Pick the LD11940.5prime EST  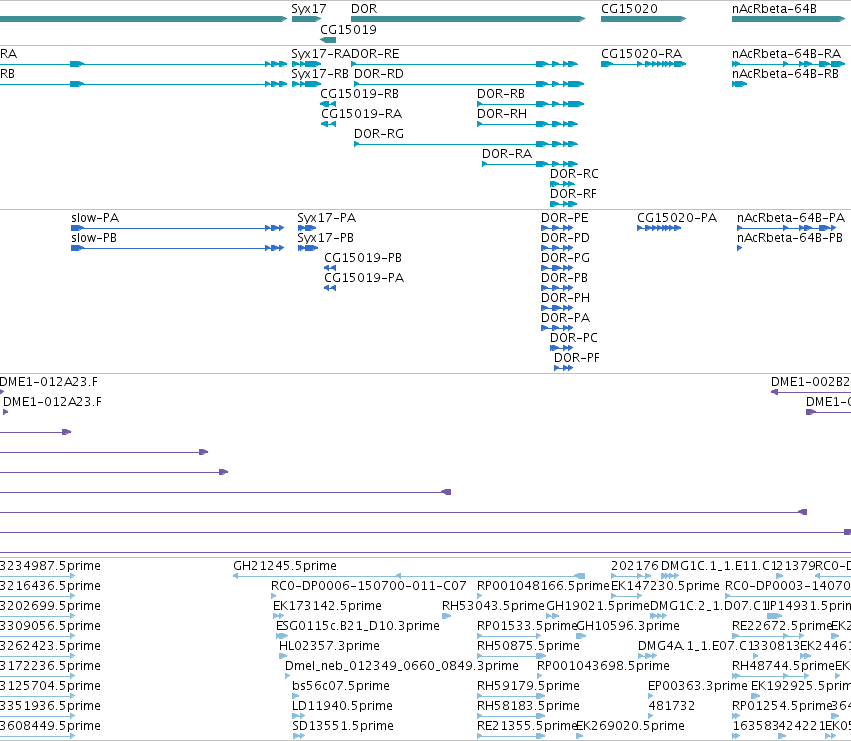click(342, 707)
